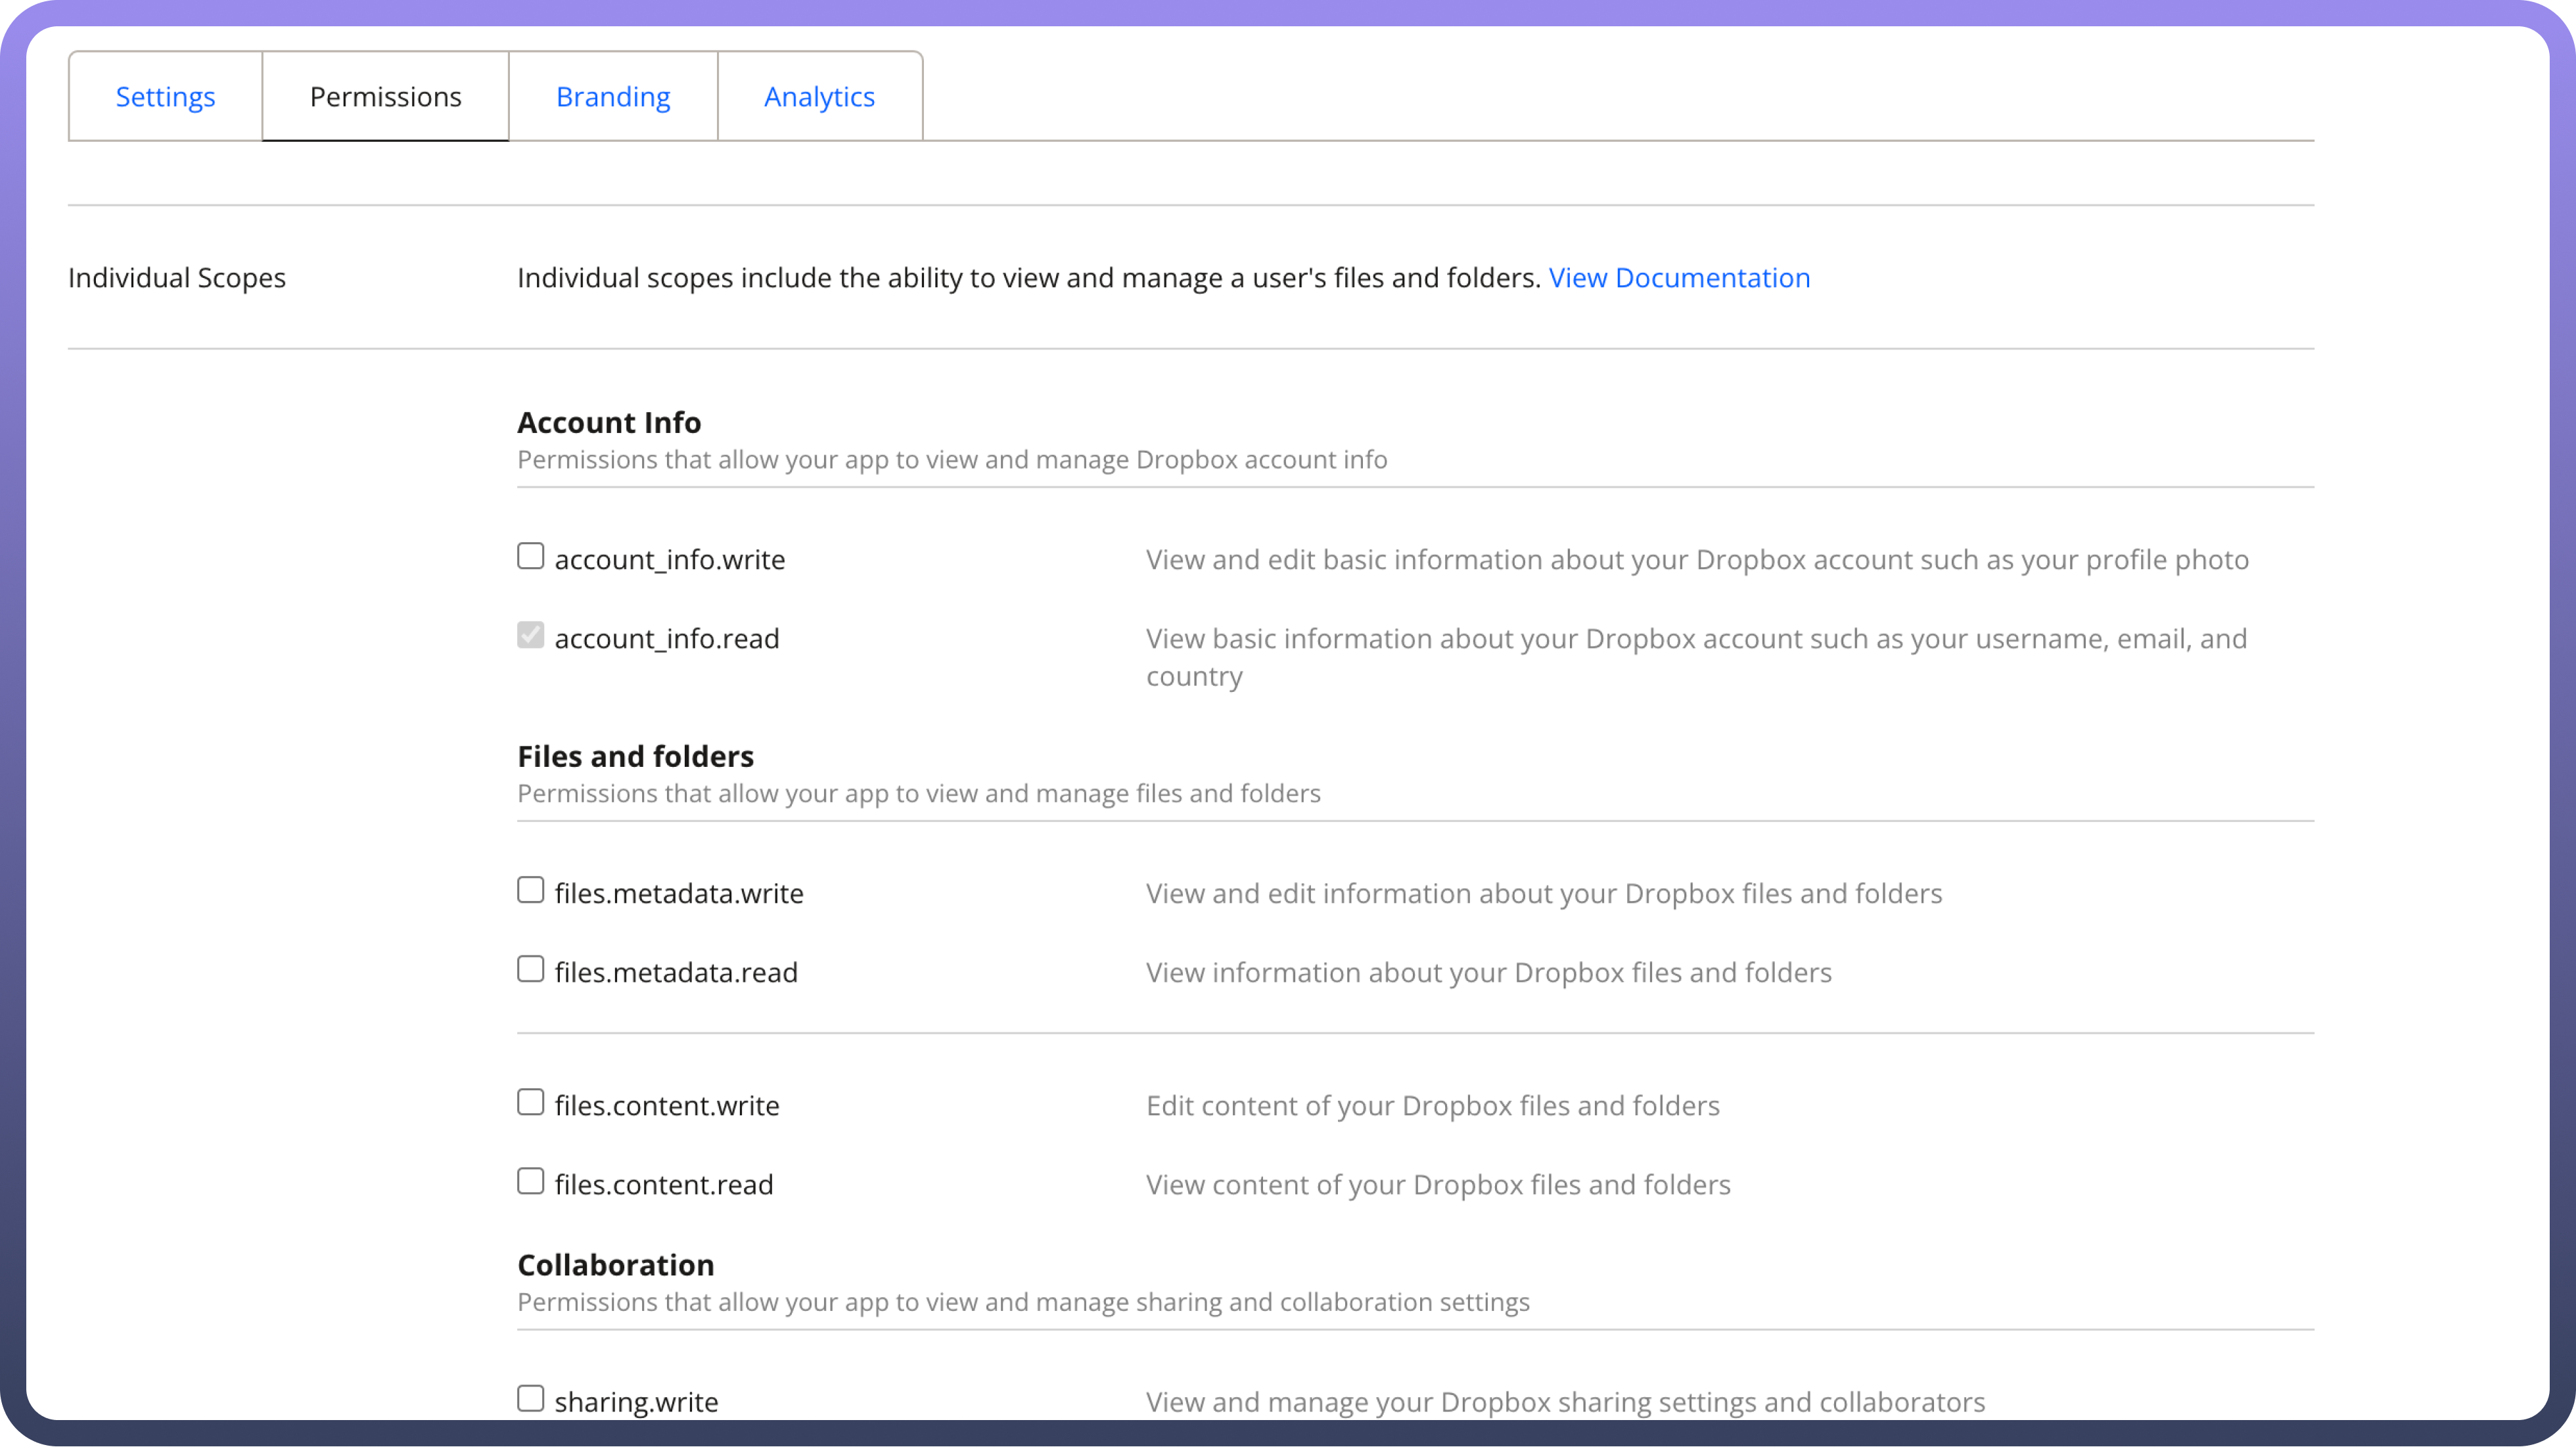Click the Files and folders heading
This screenshot has width=2576, height=1447.
click(x=635, y=756)
